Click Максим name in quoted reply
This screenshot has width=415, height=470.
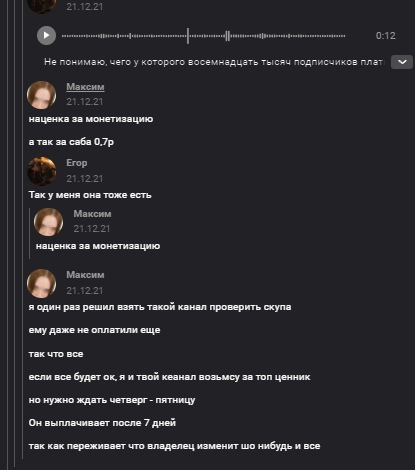click(x=92, y=214)
